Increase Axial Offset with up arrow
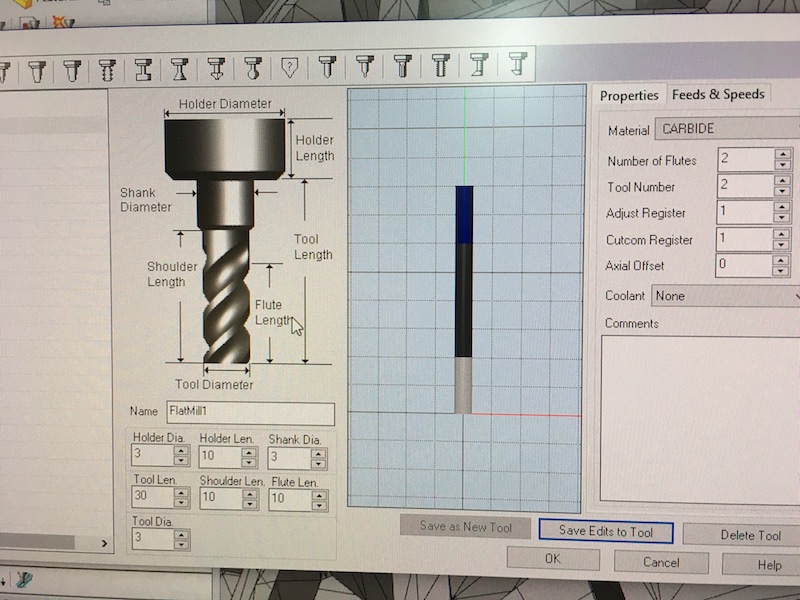 click(x=781, y=260)
